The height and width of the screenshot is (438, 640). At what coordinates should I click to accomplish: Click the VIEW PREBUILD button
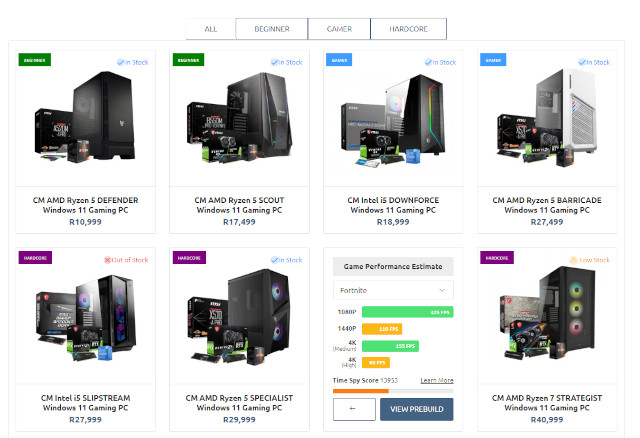(x=417, y=409)
